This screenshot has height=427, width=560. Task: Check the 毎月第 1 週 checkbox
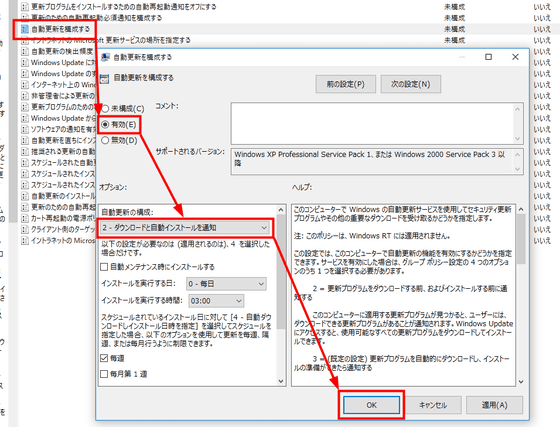104,374
